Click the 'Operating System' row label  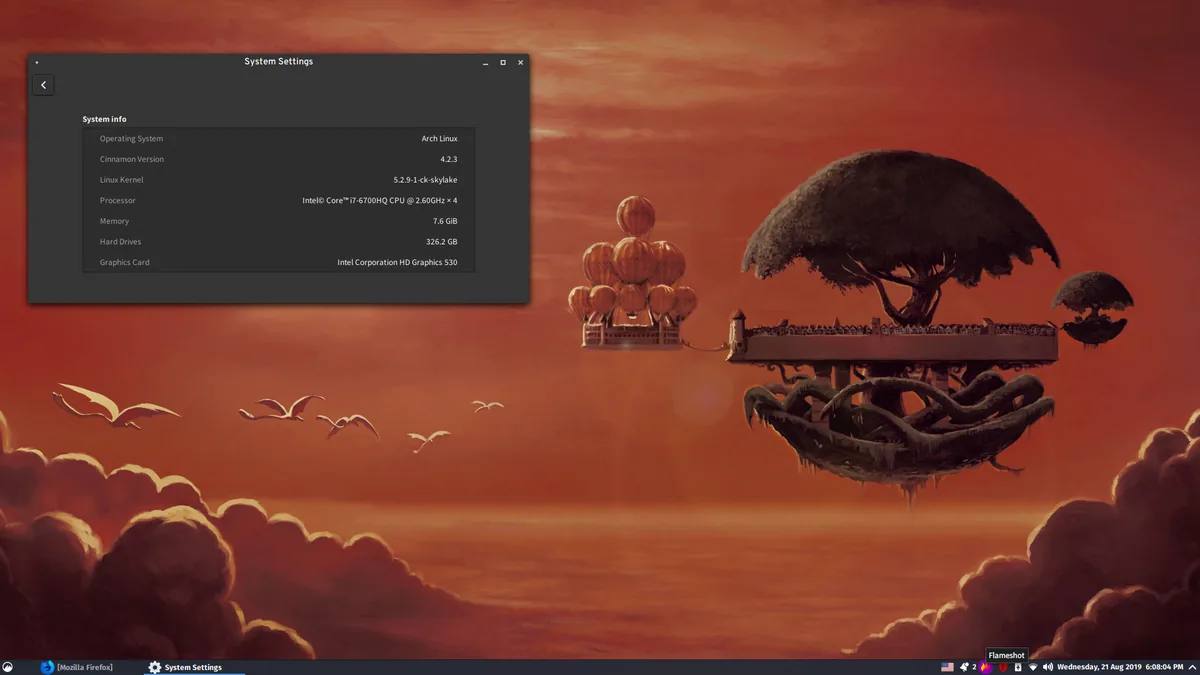(x=131, y=139)
